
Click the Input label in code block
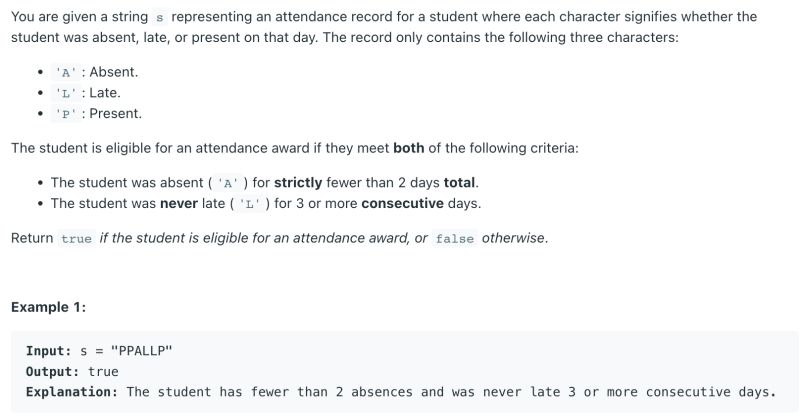click(x=49, y=351)
